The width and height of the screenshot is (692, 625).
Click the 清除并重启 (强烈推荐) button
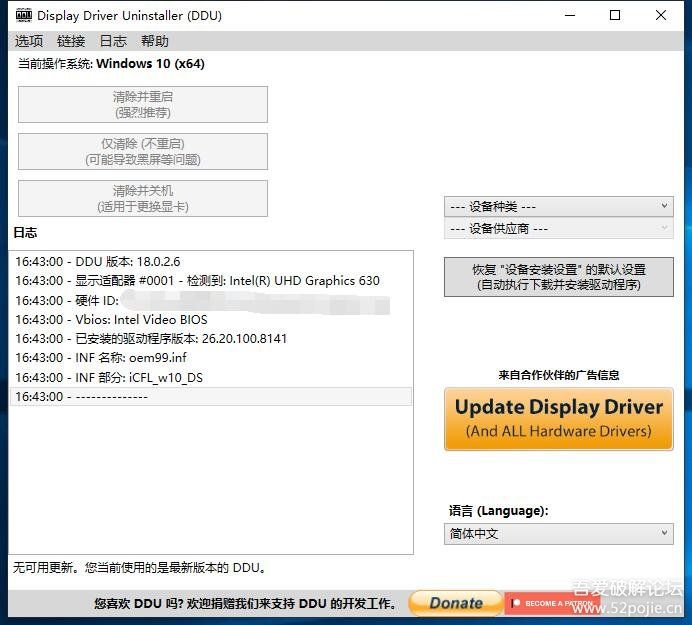[143, 105]
